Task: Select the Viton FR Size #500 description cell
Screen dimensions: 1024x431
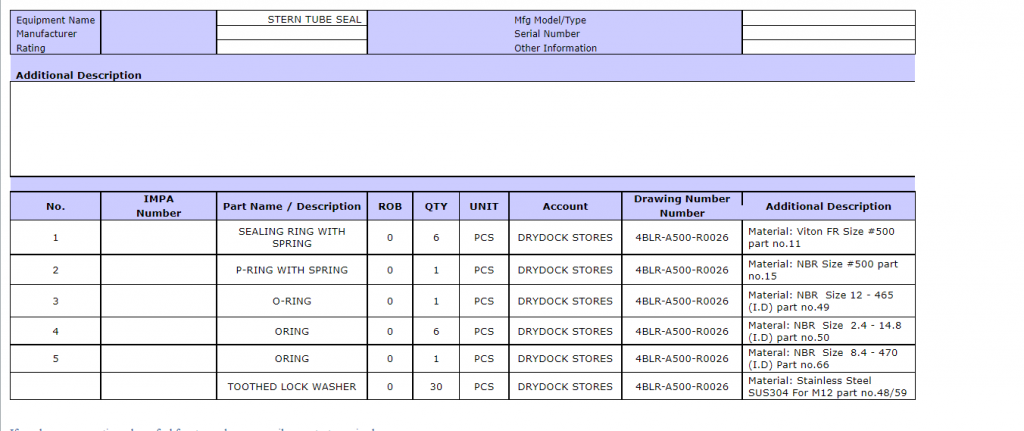Action: (828, 238)
